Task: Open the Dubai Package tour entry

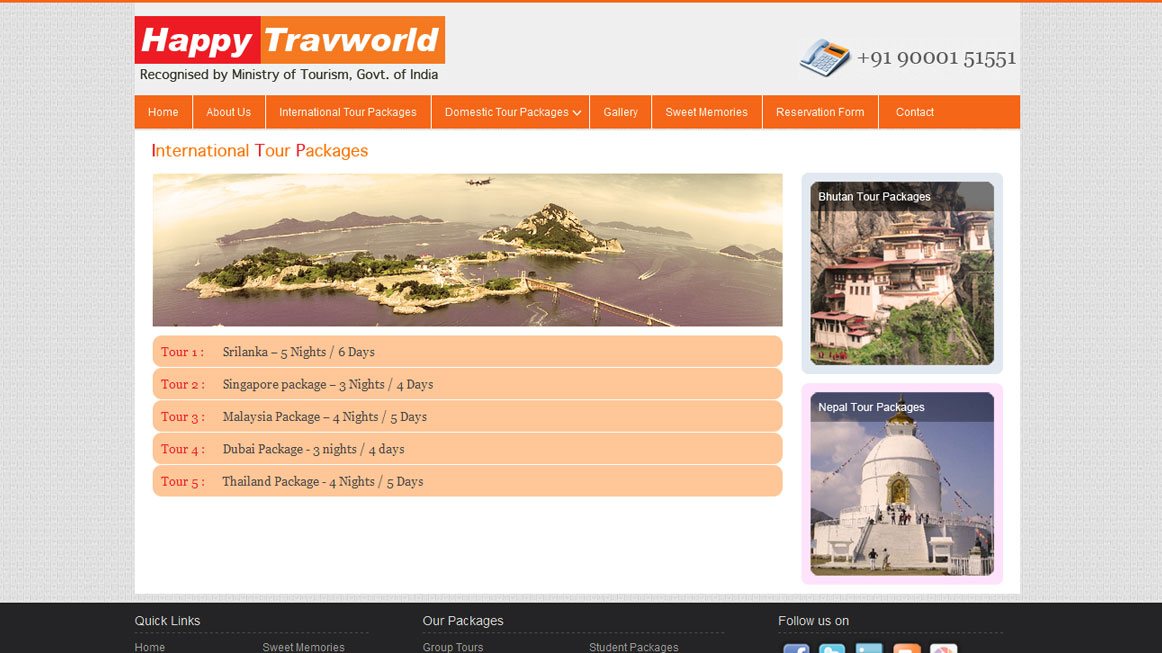Action: 467,449
